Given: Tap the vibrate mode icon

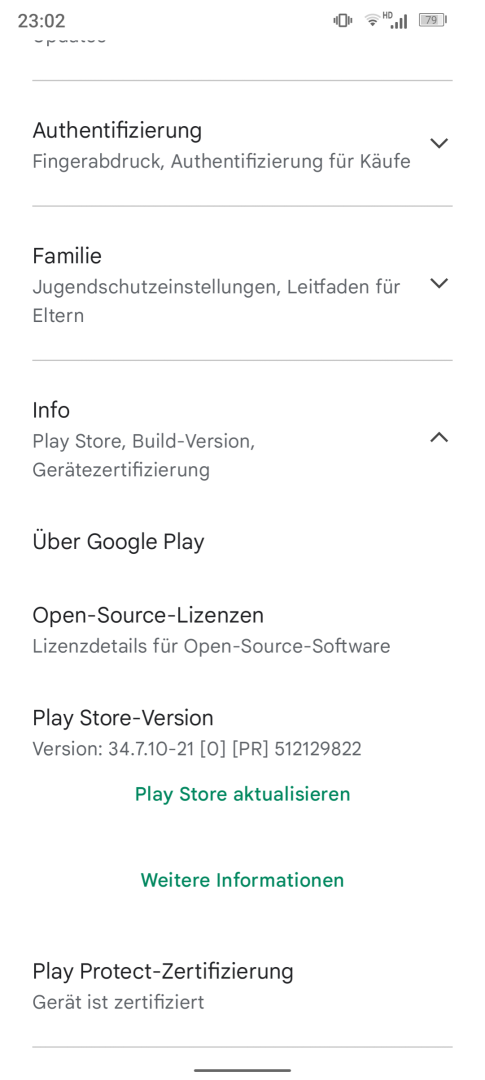Looking at the screenshot, I should [x=342, y=21].
